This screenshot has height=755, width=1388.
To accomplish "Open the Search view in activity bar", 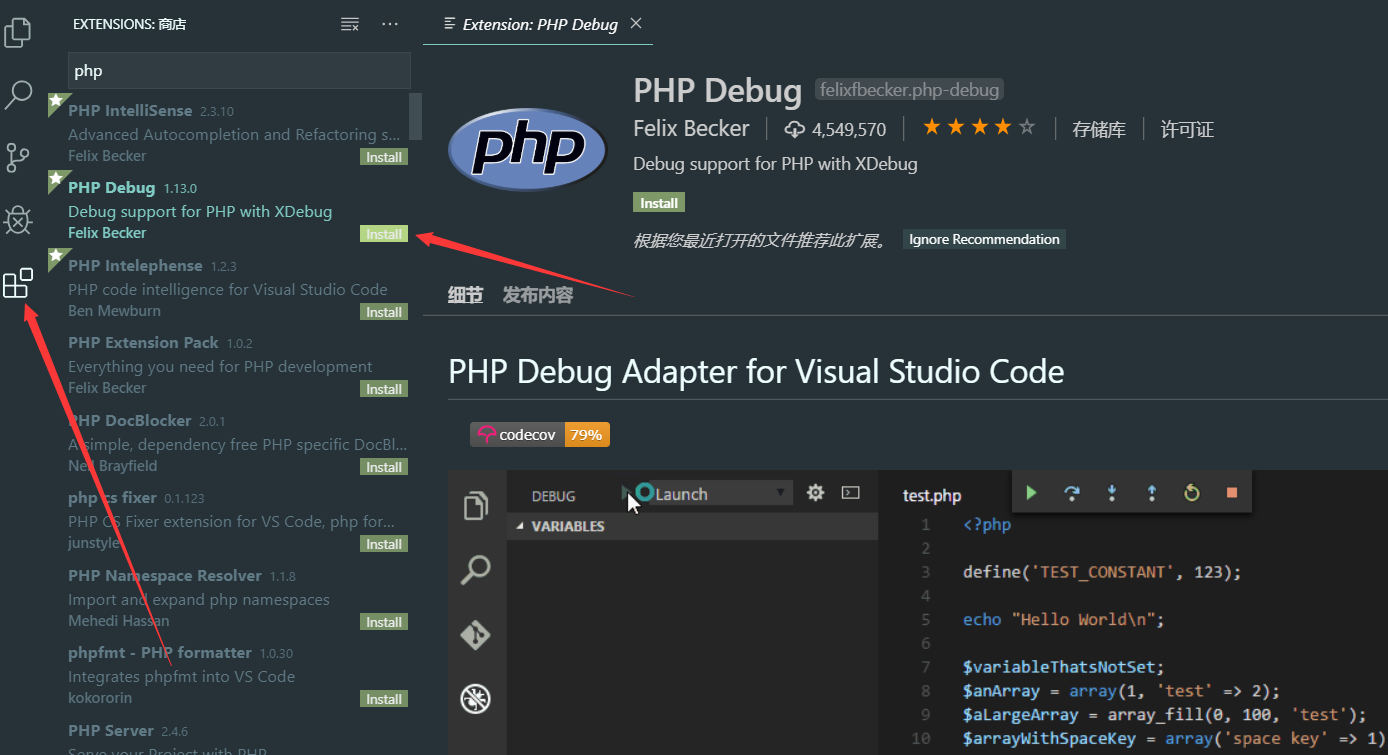I will tap(18, 95).
